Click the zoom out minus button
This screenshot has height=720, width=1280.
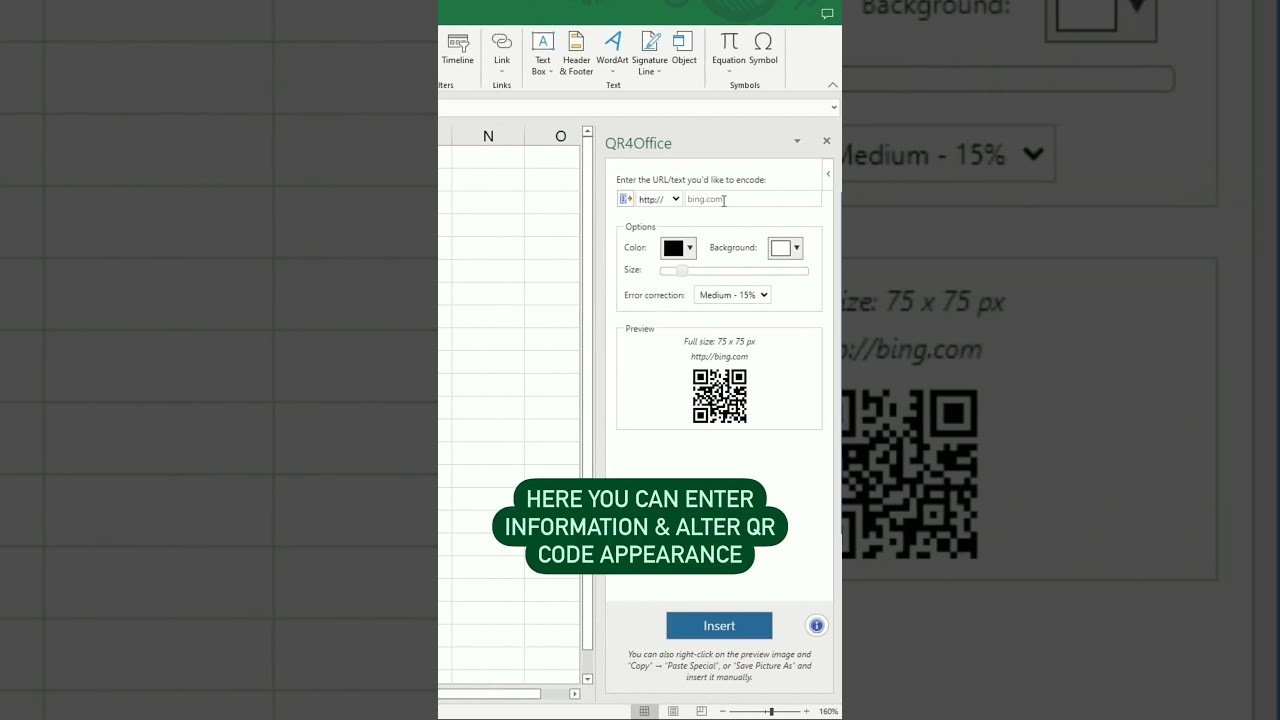pyautogui.click(x=723, y=711)
